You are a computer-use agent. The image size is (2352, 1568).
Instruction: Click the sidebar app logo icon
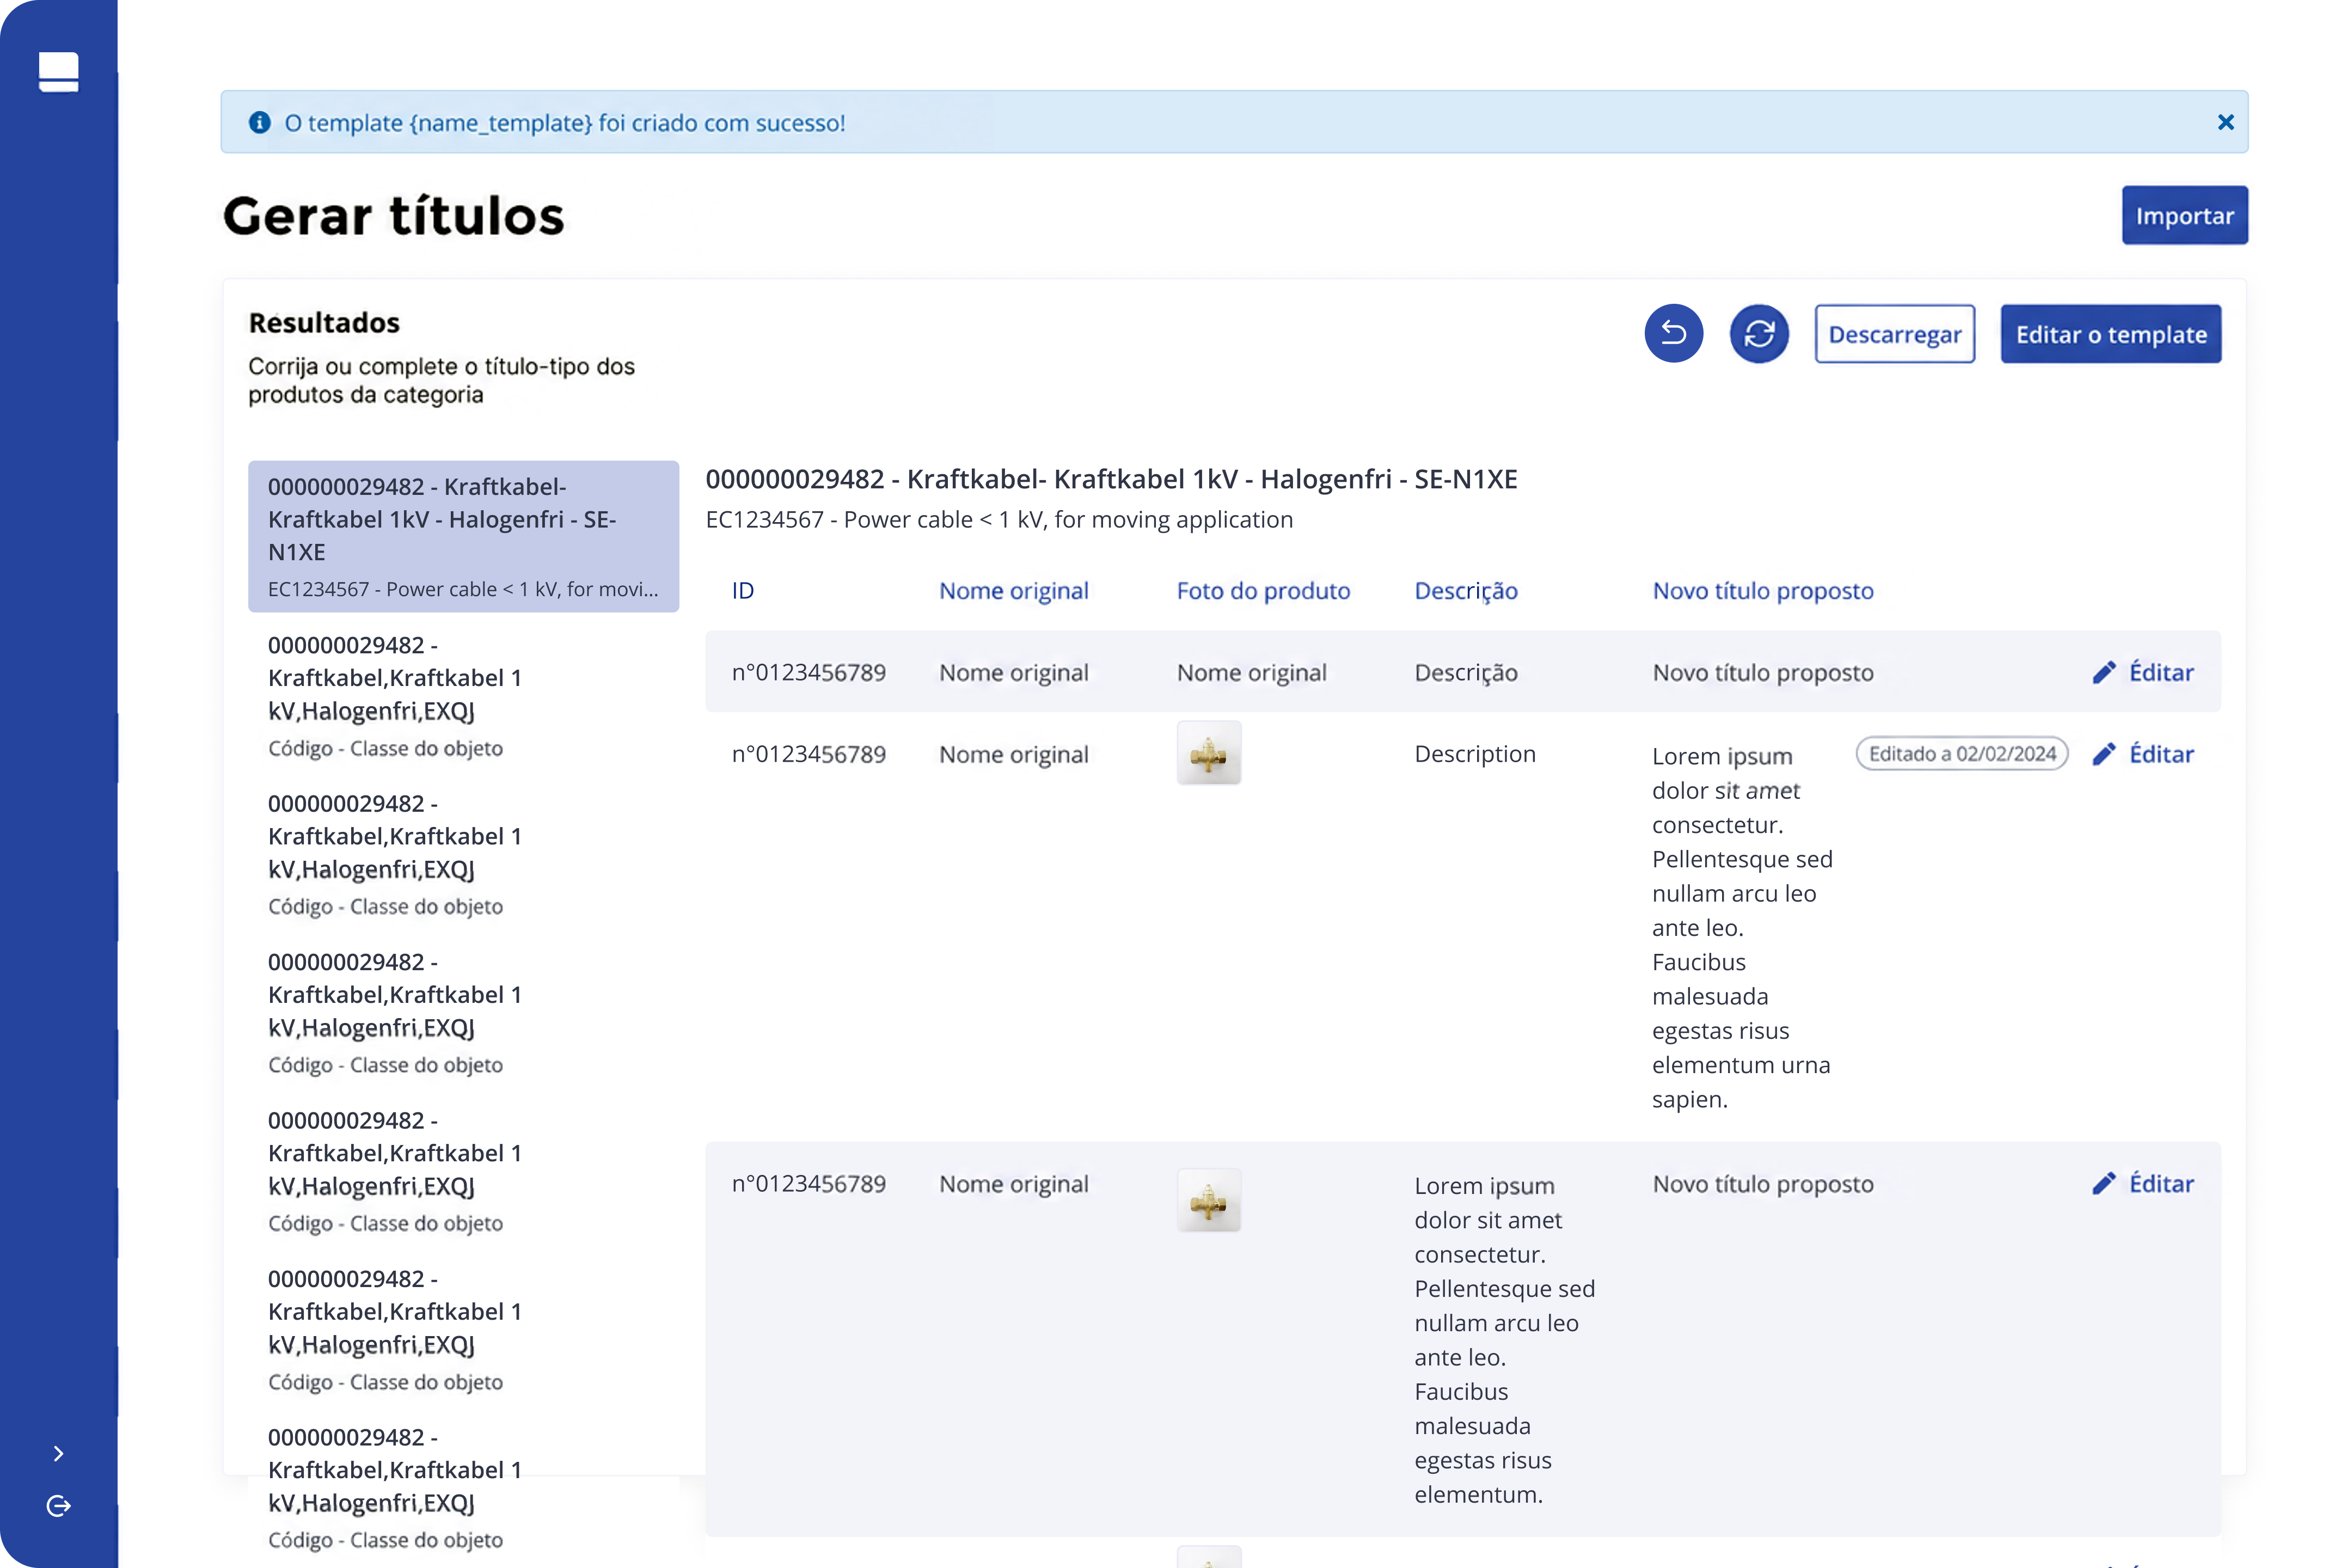tap(58, 72)
